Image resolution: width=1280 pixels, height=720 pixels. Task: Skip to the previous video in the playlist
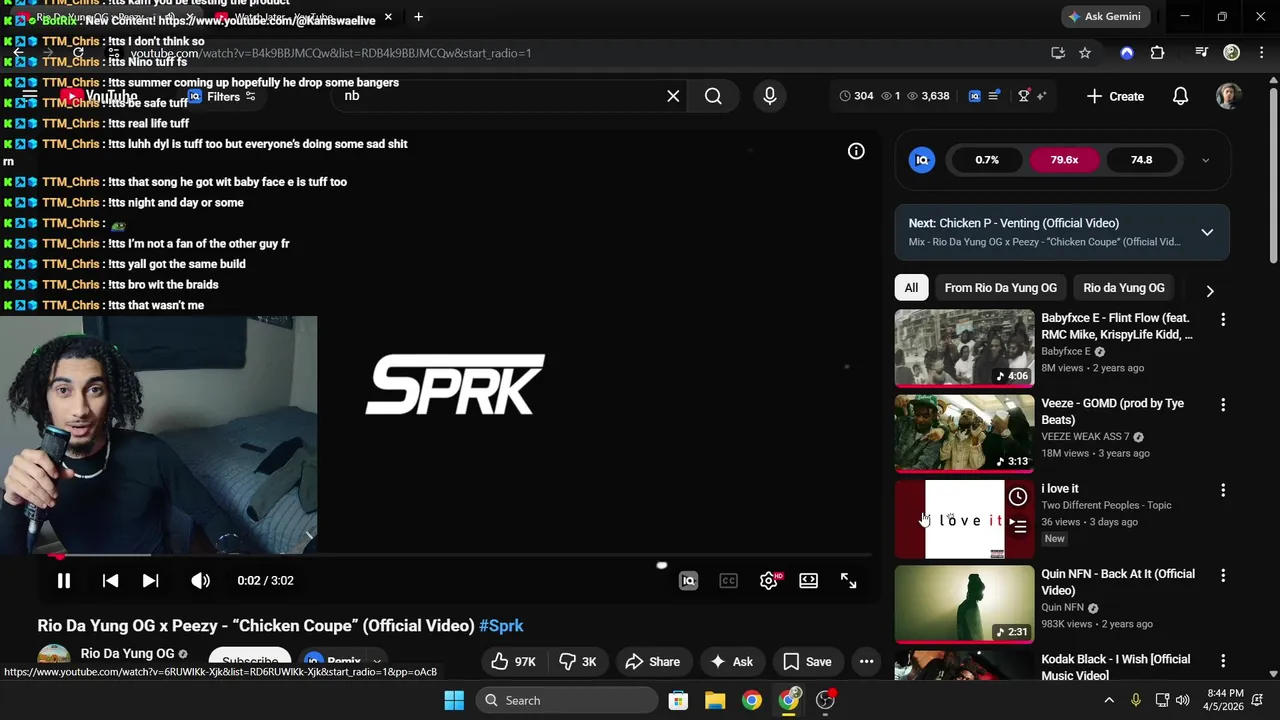pos(110,580)
